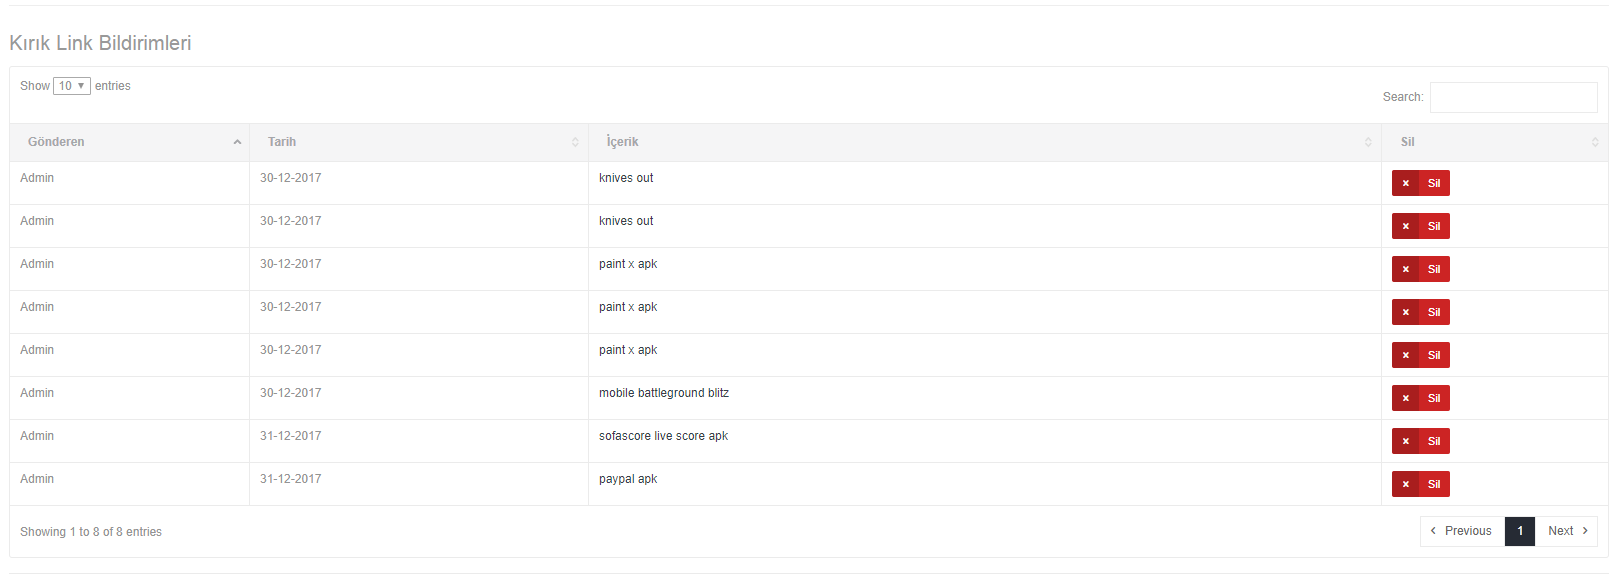
Task: Focus the Search input field
Action: [x=1513, y=97]
